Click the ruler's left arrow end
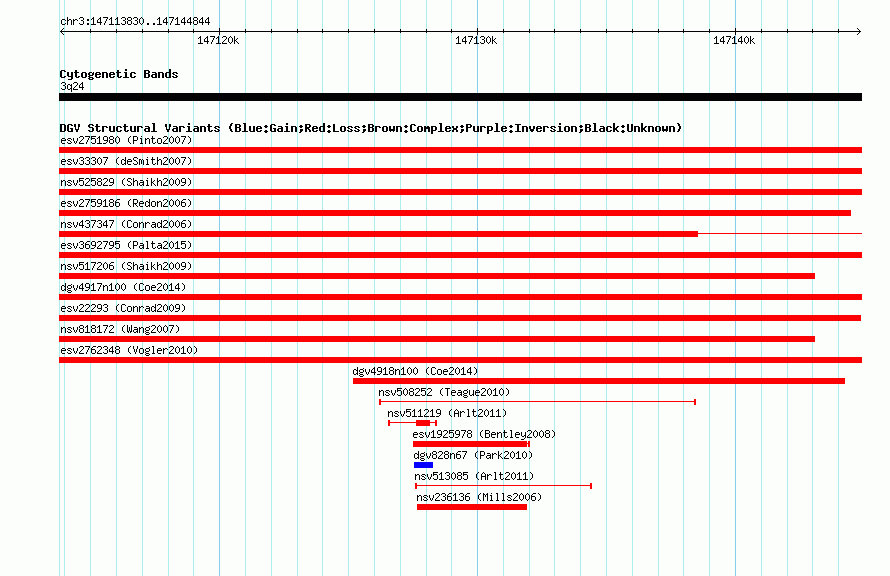This screenshot has height=576, width=890. pyautogui.click(x=62, y=32)
